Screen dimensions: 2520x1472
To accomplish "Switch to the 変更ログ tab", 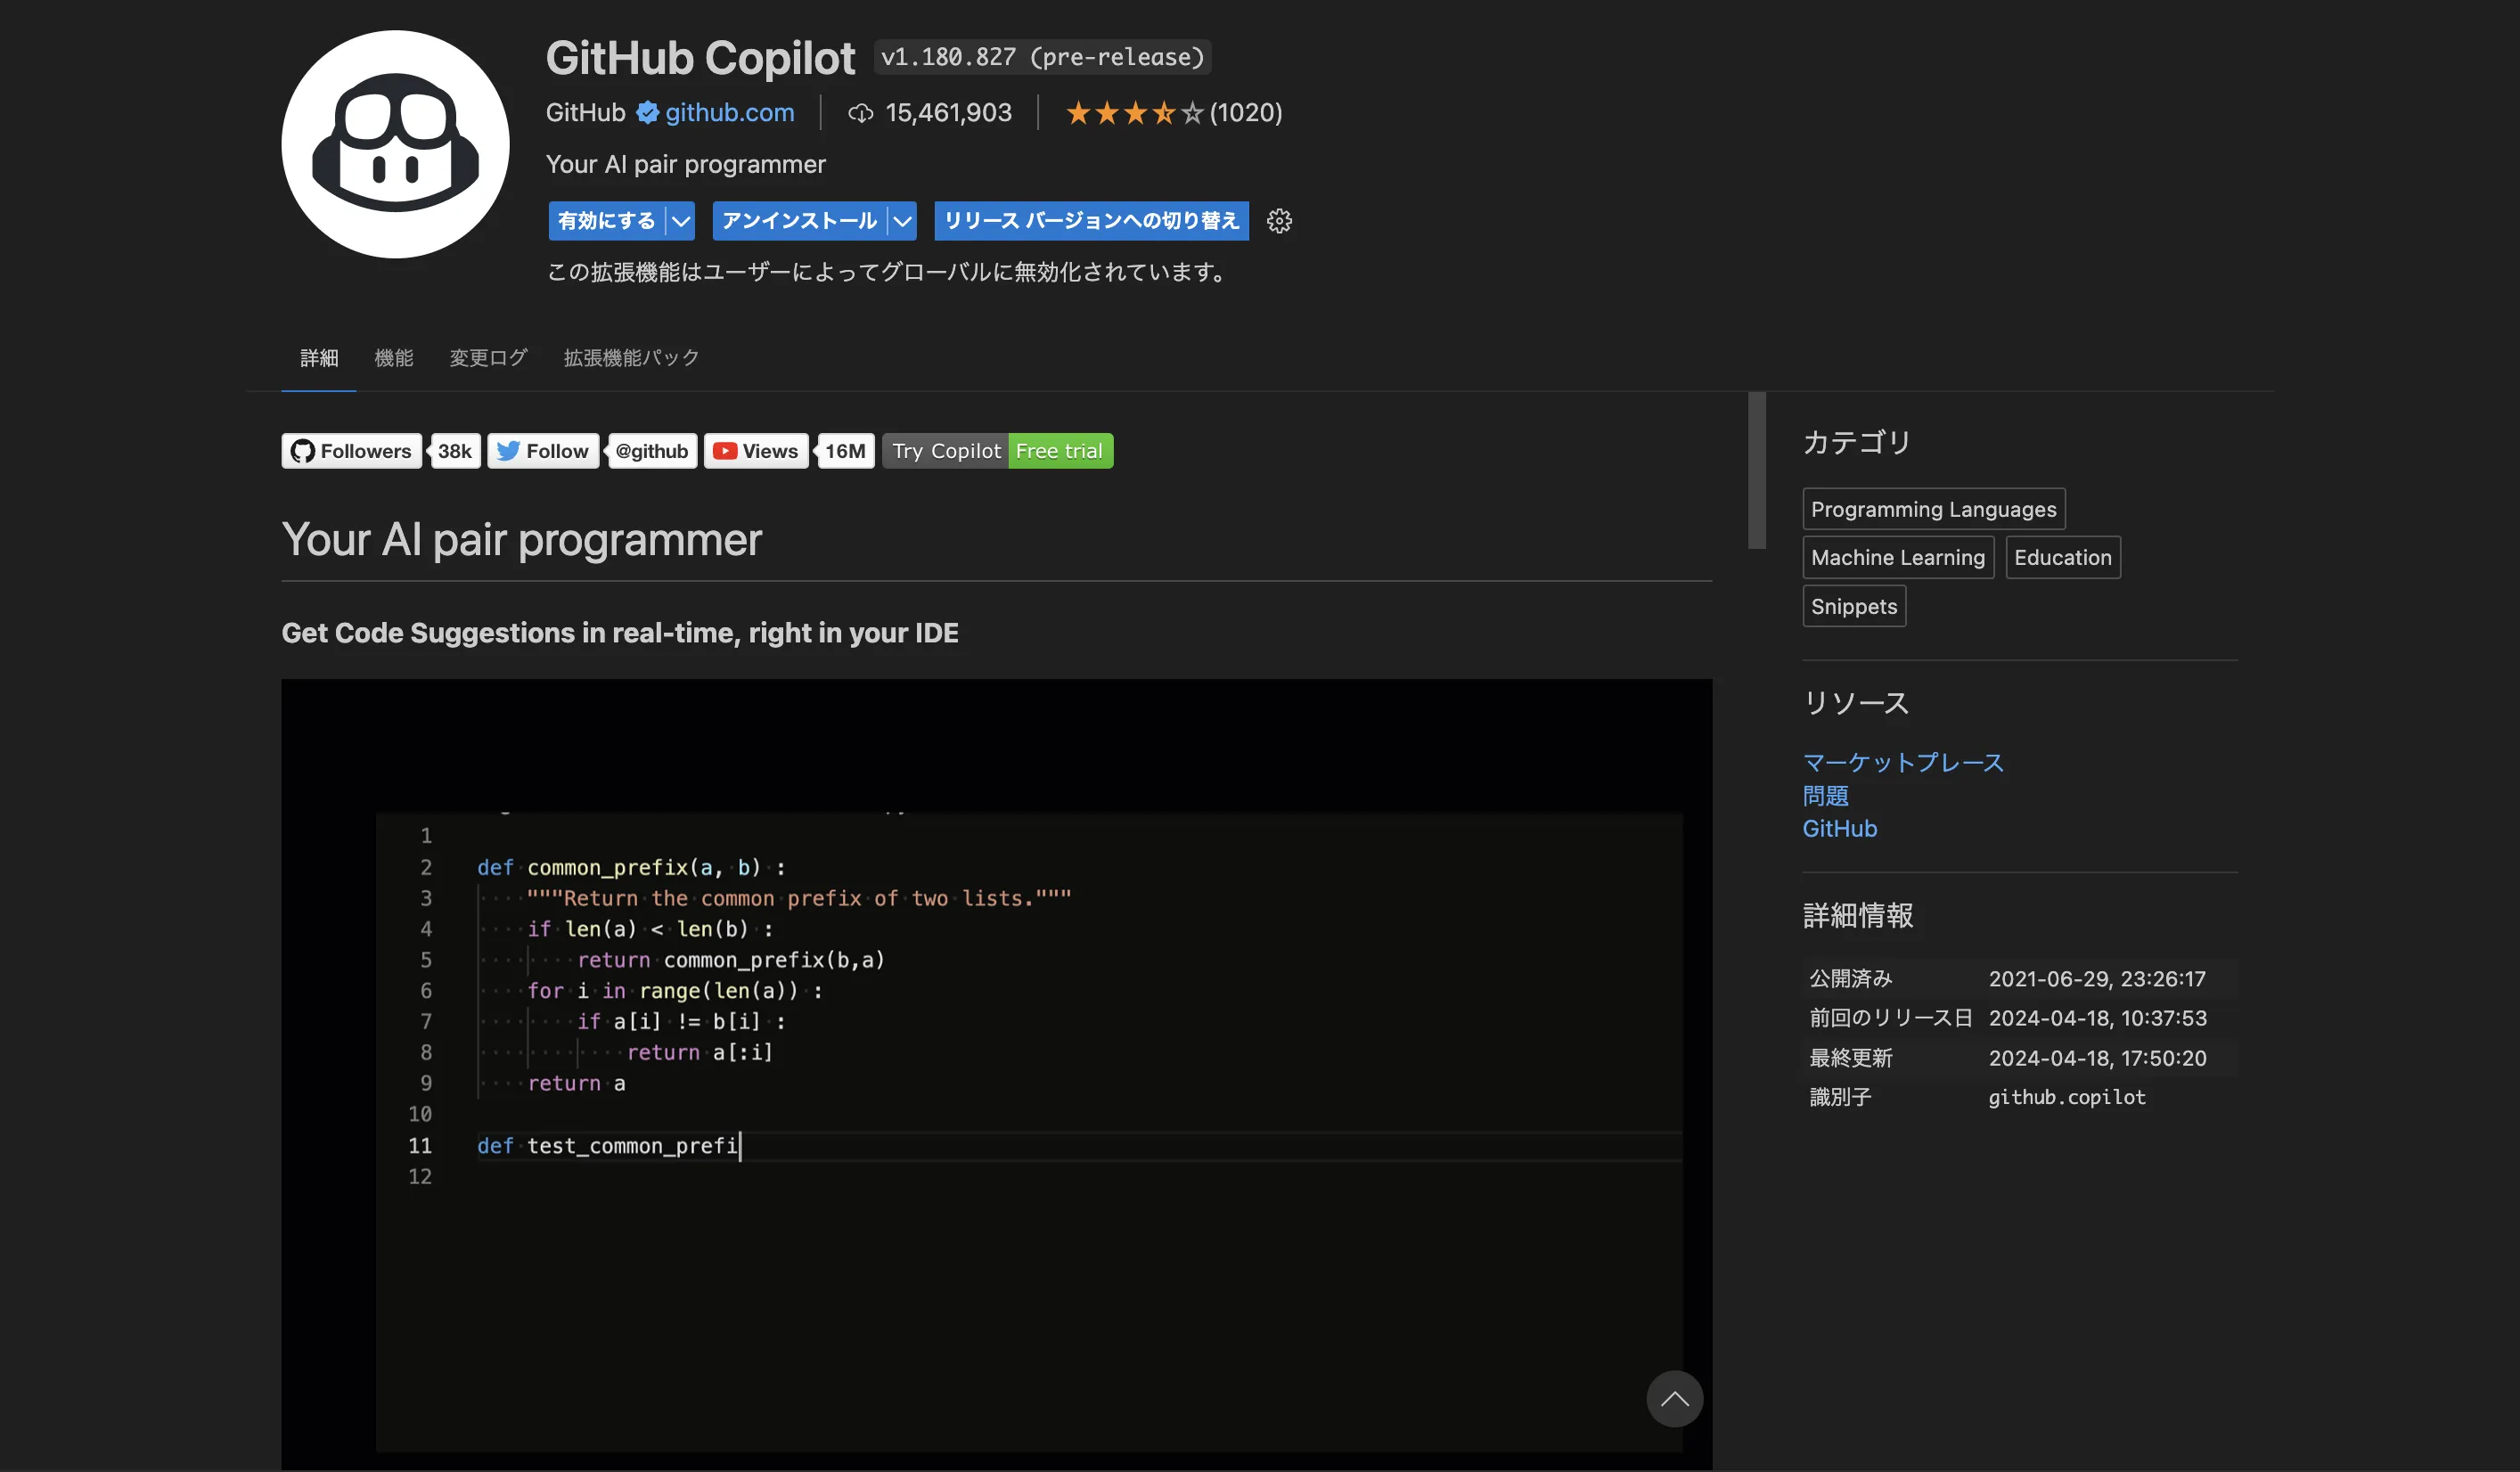I will 487,358.
